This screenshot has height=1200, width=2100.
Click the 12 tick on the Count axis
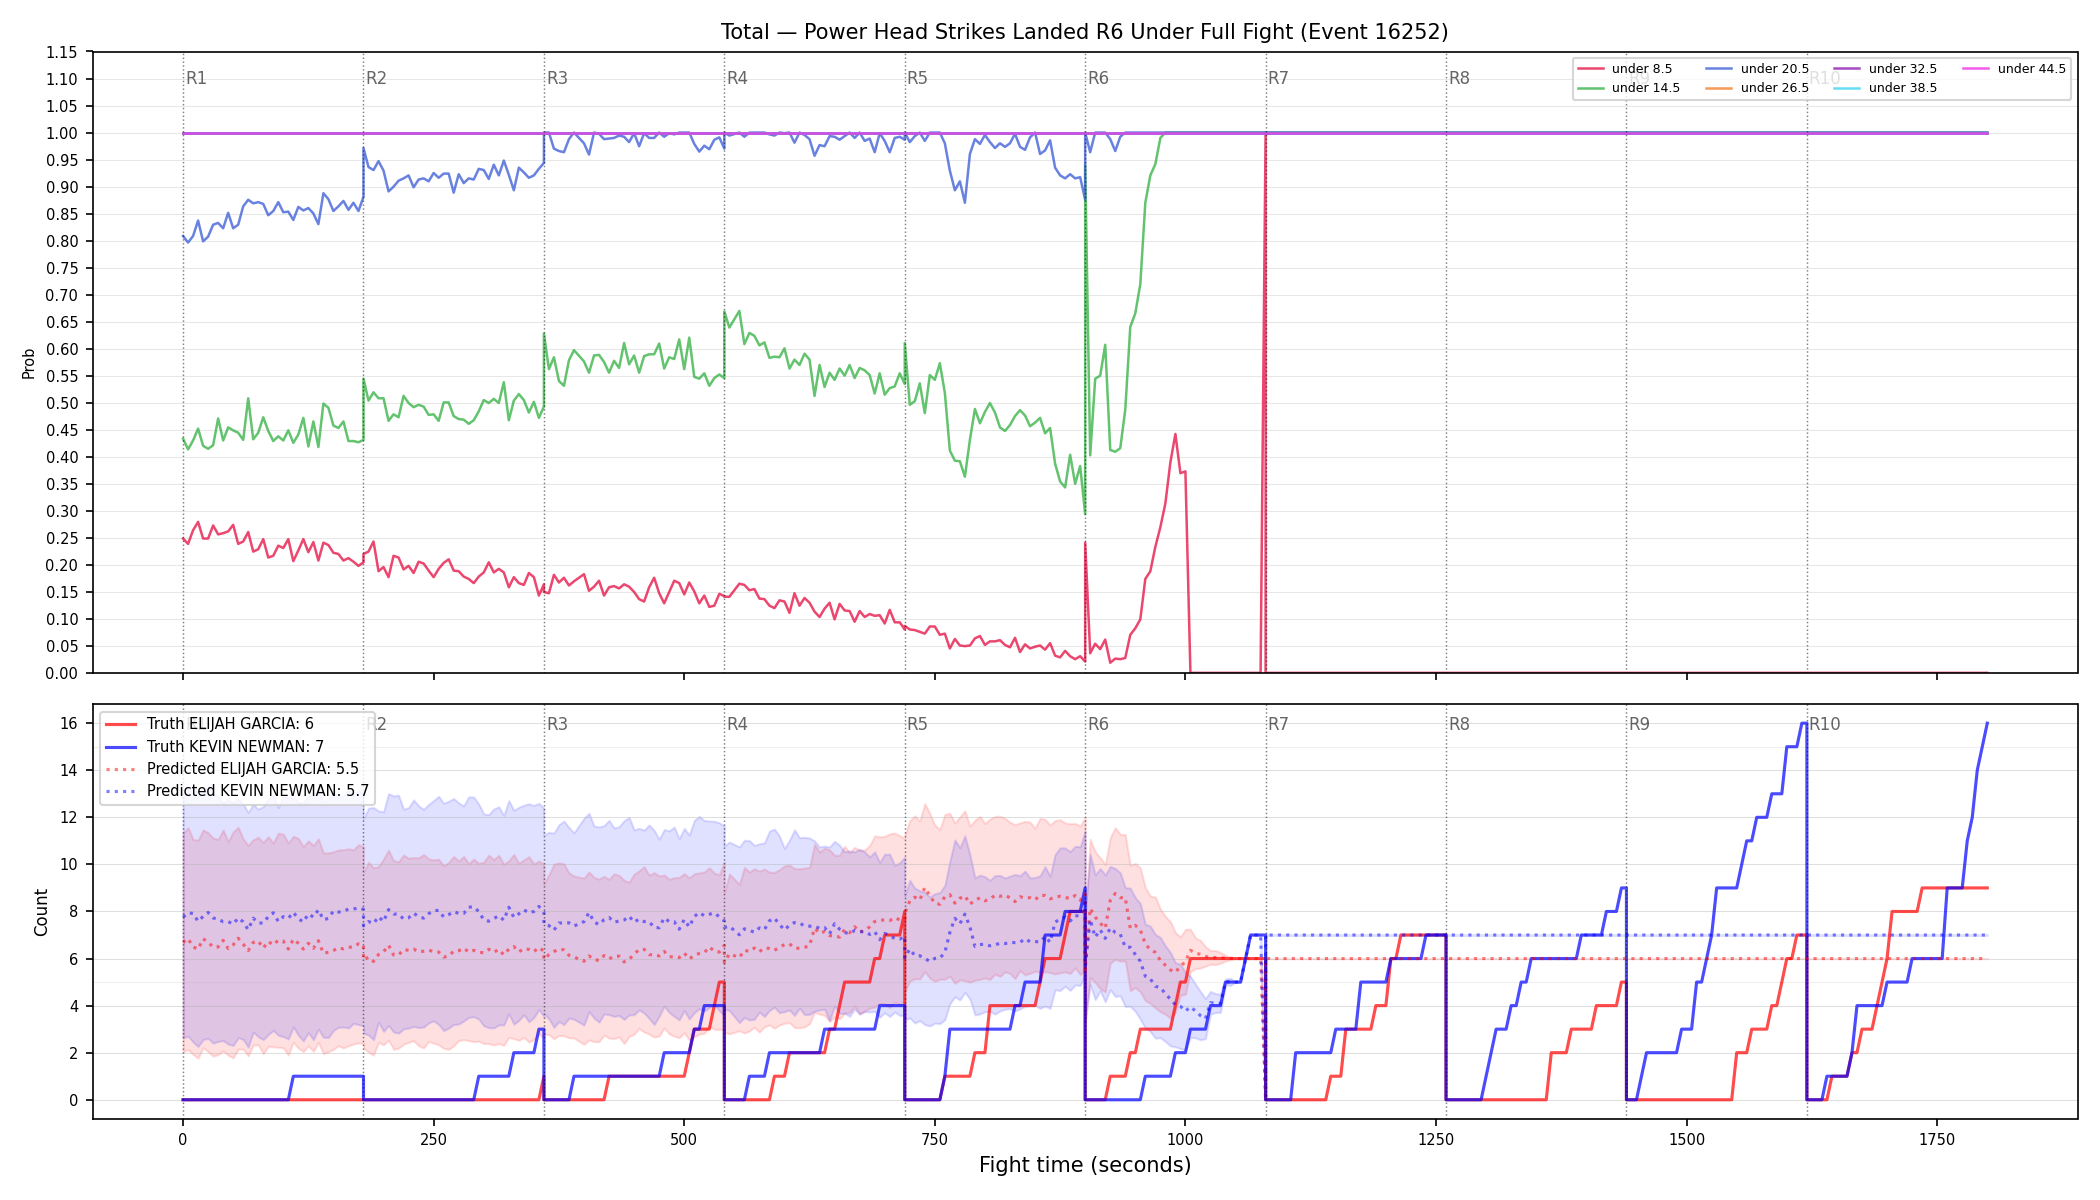tap(69, 817)
